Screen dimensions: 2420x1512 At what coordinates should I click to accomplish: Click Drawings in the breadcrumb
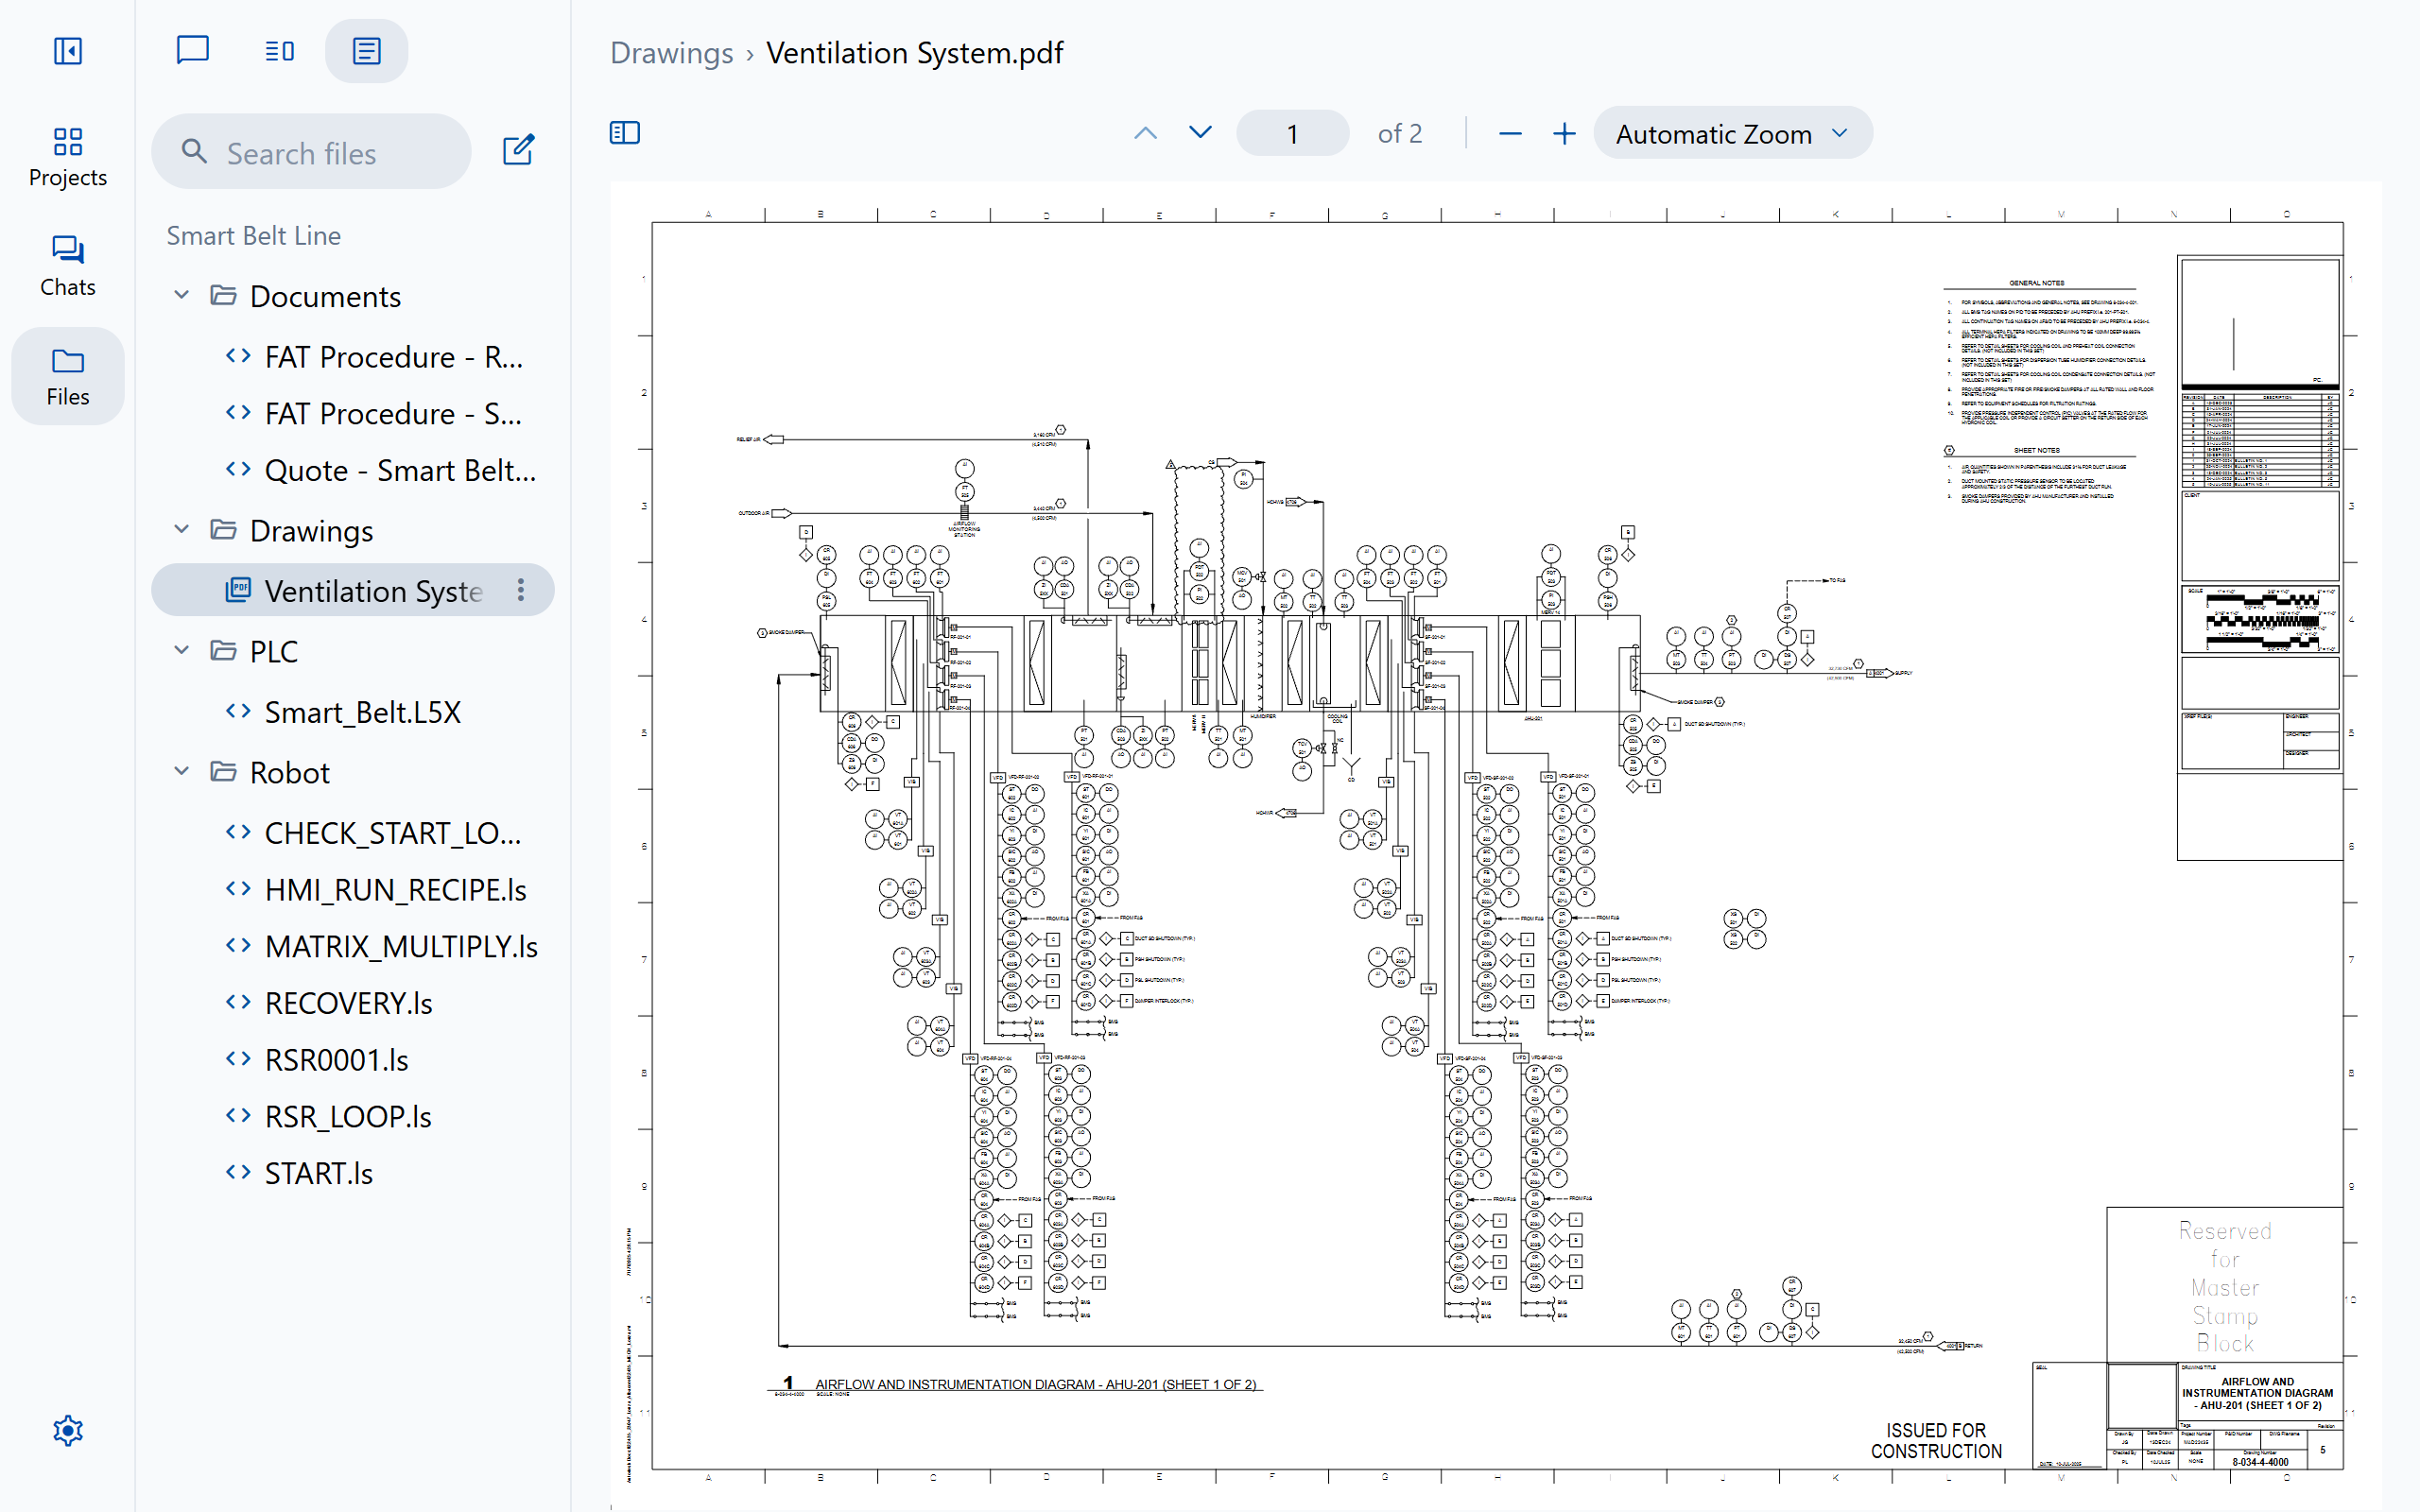671,52
